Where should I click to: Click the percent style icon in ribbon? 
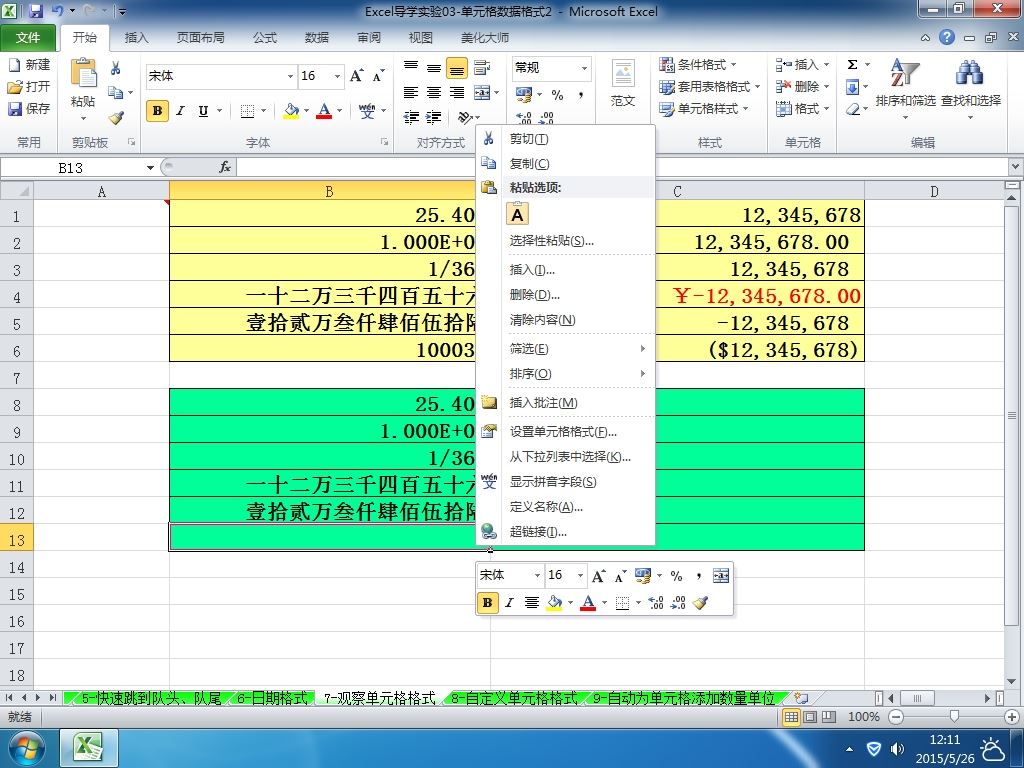[x=557, y=95]
